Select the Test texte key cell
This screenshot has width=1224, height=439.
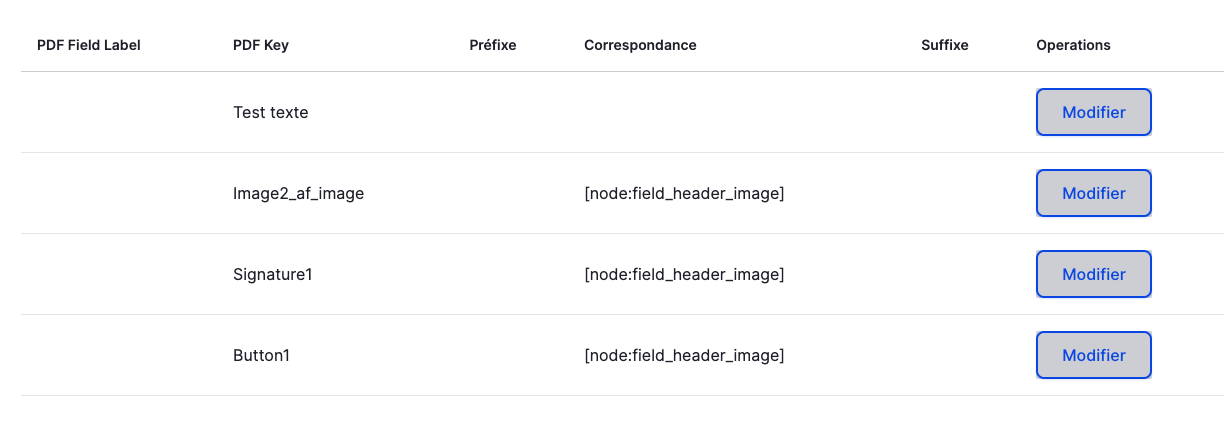271,112
